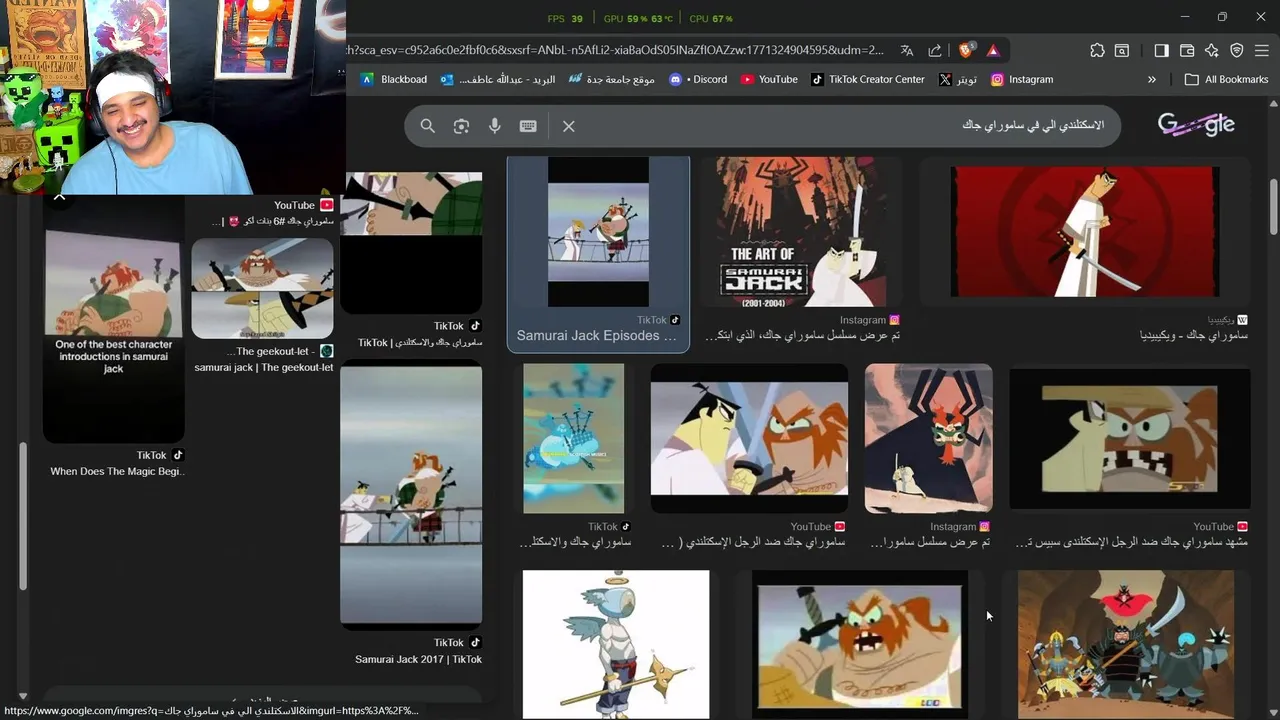This screenshot has height=720, width=1280.
Task: Open 'One of the best character introductions' thumbnail
Action: click(x=113, y=322)
